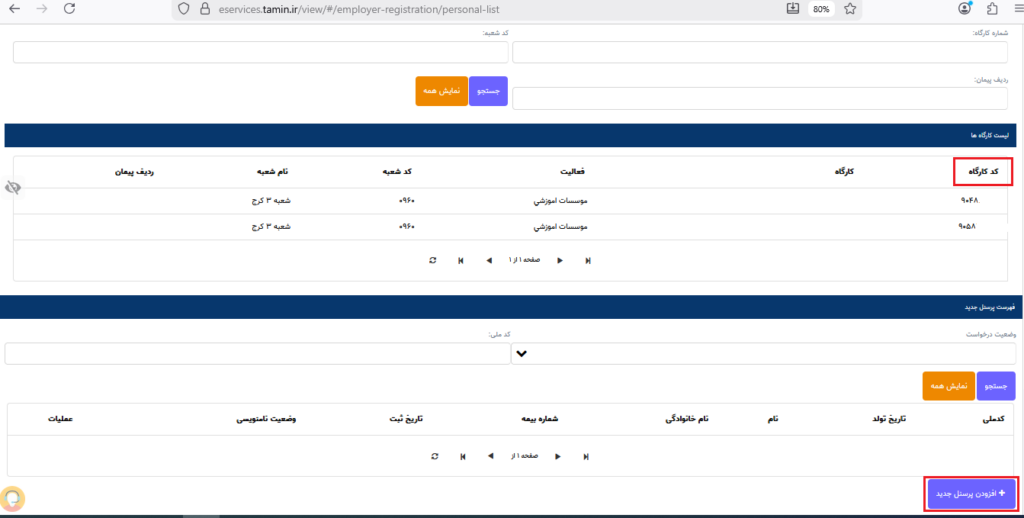Image resolution: width=1024 pixels, height=518 pixels.
Task: Click the ردیف پیمان column header
Action: 135,172
